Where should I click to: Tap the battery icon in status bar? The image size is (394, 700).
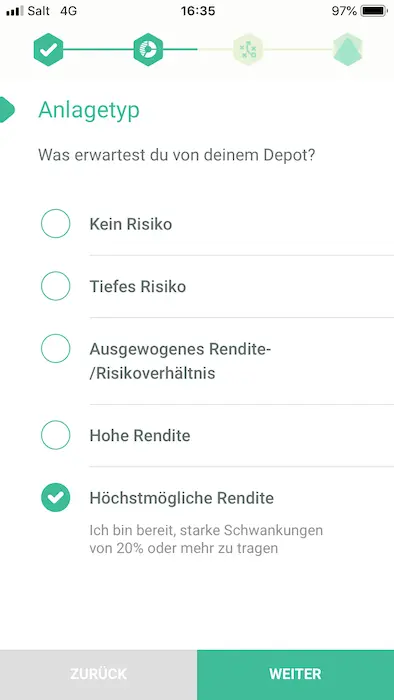click(374, 11)
